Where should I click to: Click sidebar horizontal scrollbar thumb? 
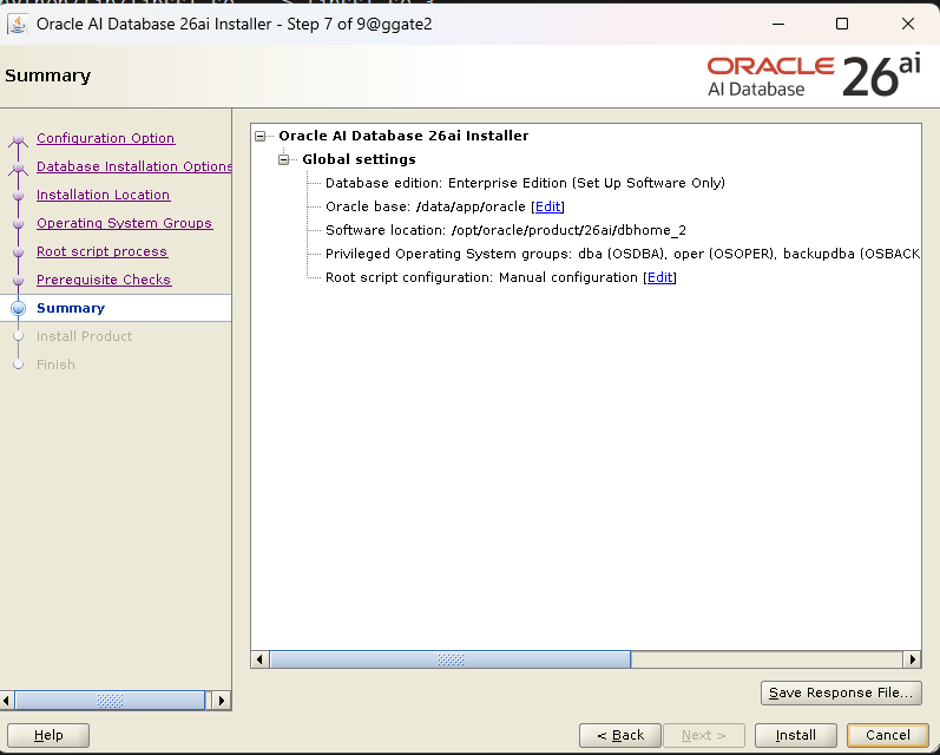110,700
